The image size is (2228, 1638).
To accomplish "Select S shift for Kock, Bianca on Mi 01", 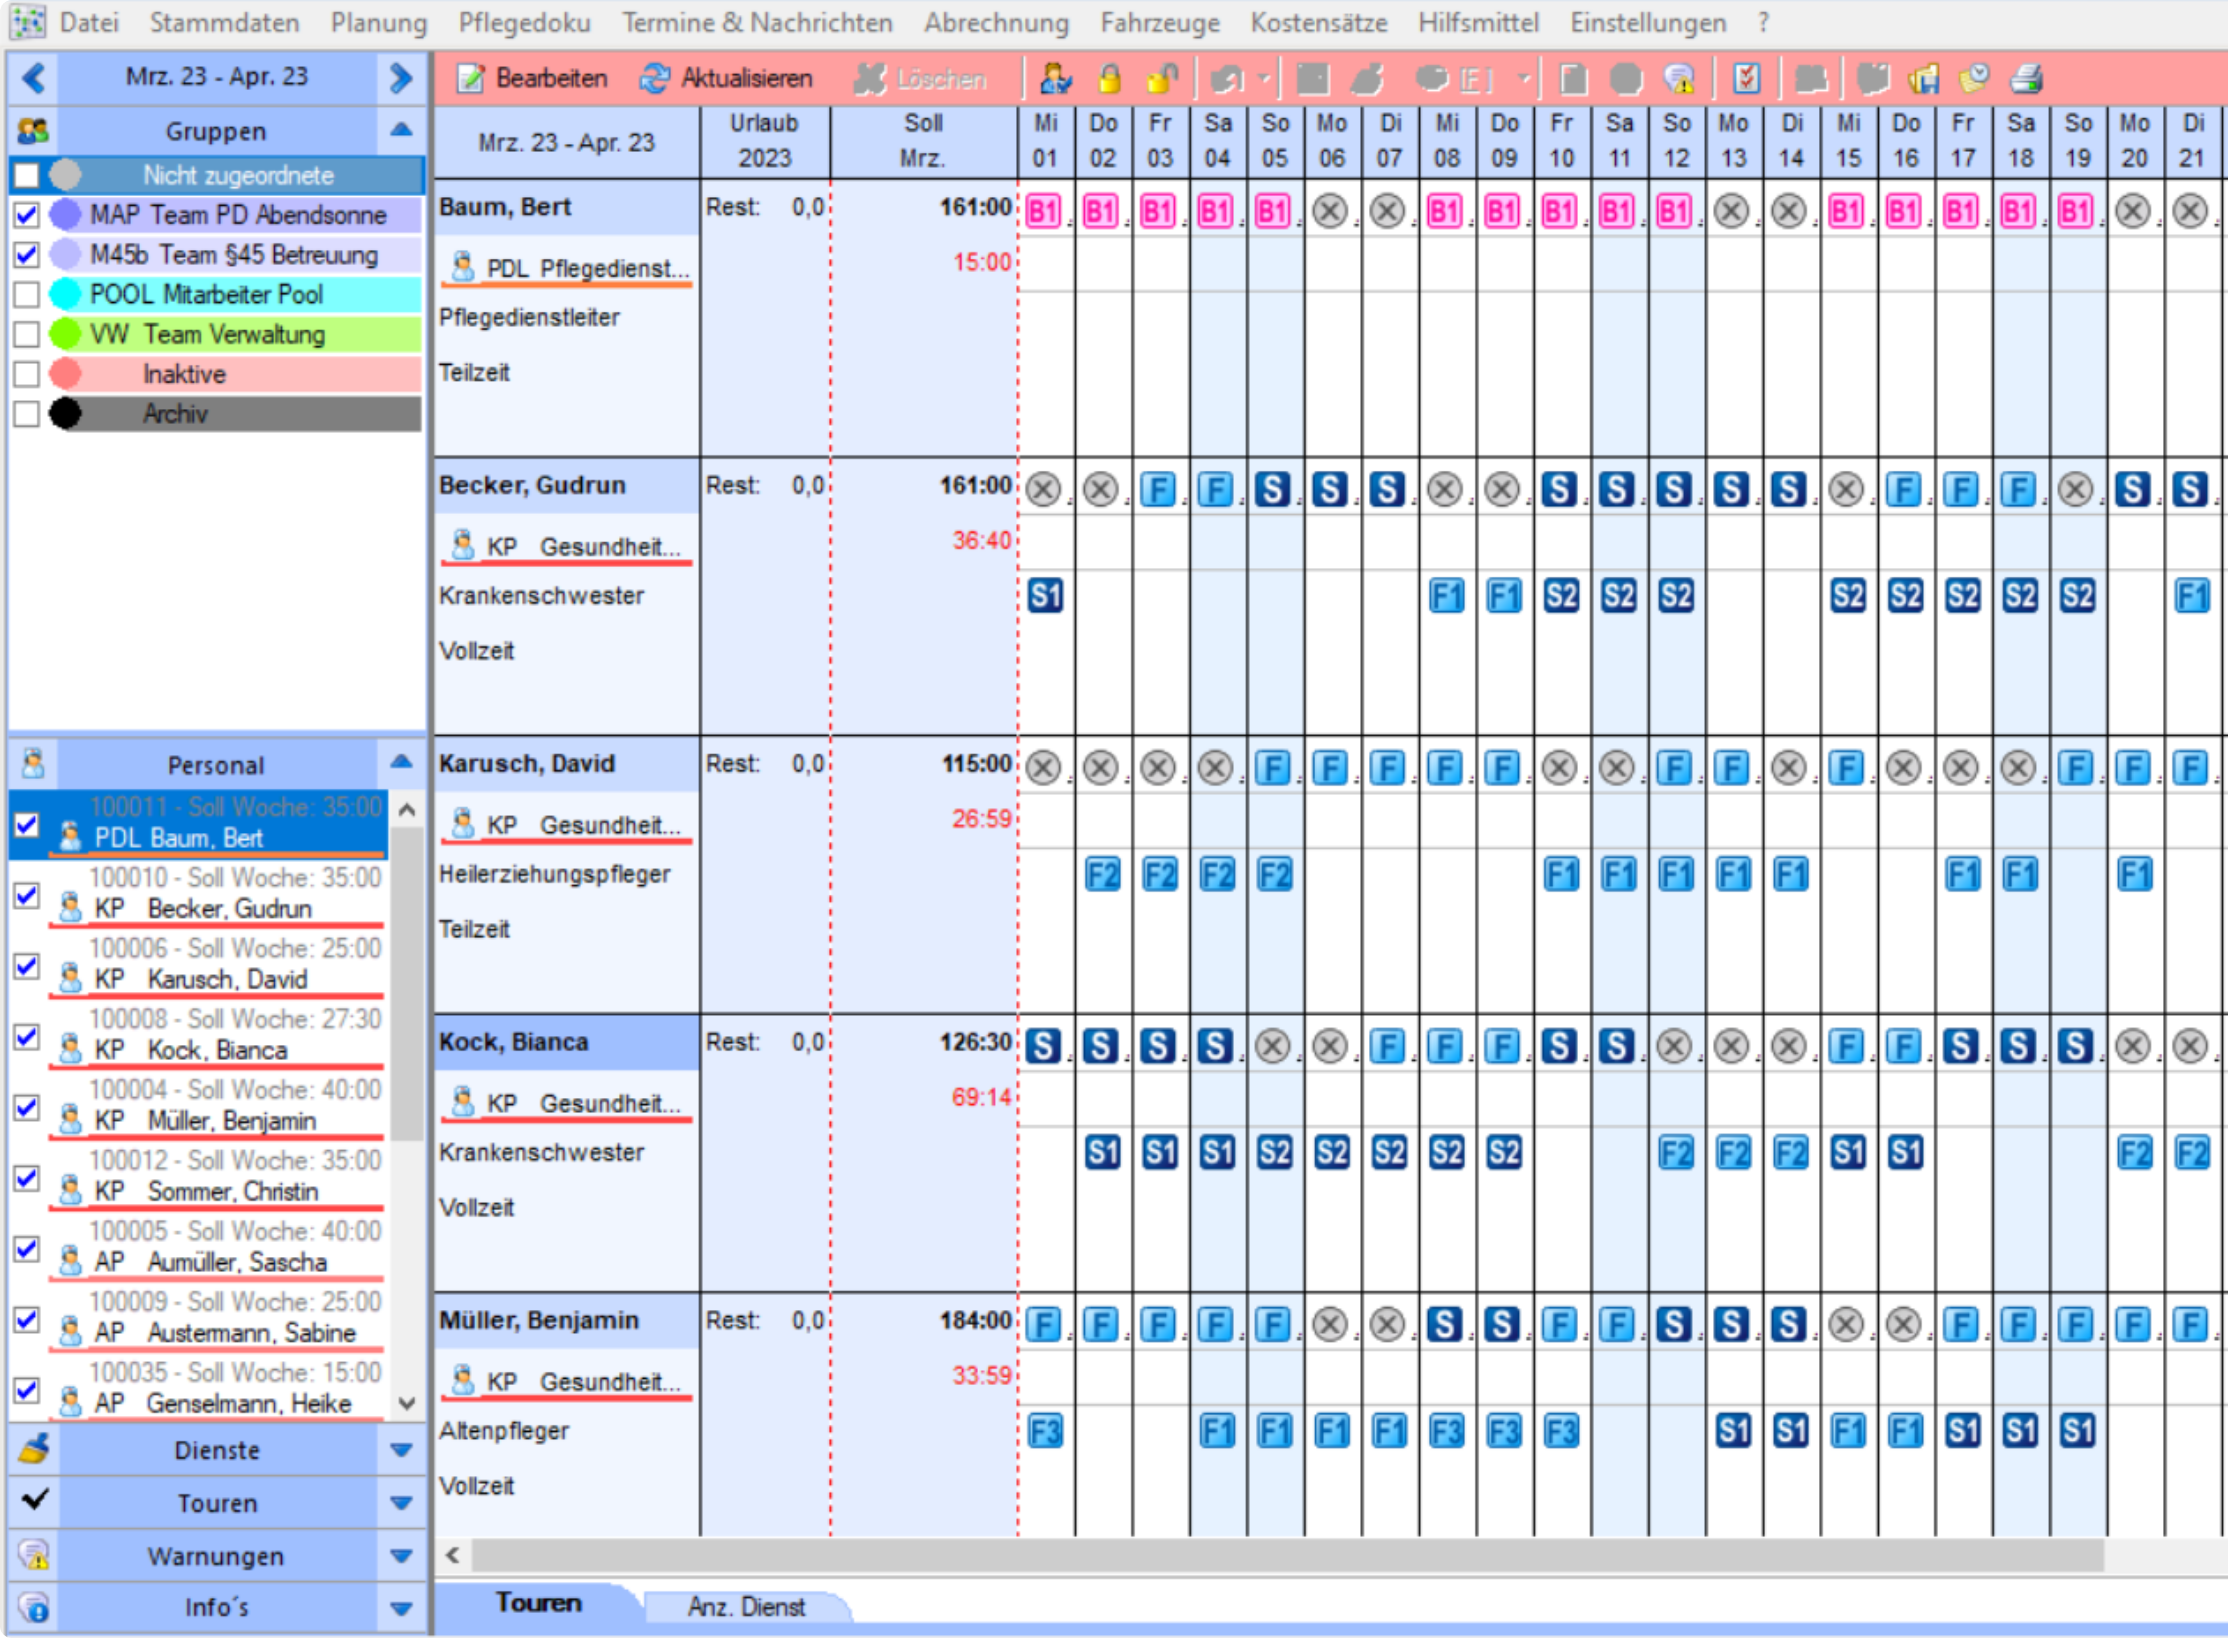I will (x=1043, y=1046).
